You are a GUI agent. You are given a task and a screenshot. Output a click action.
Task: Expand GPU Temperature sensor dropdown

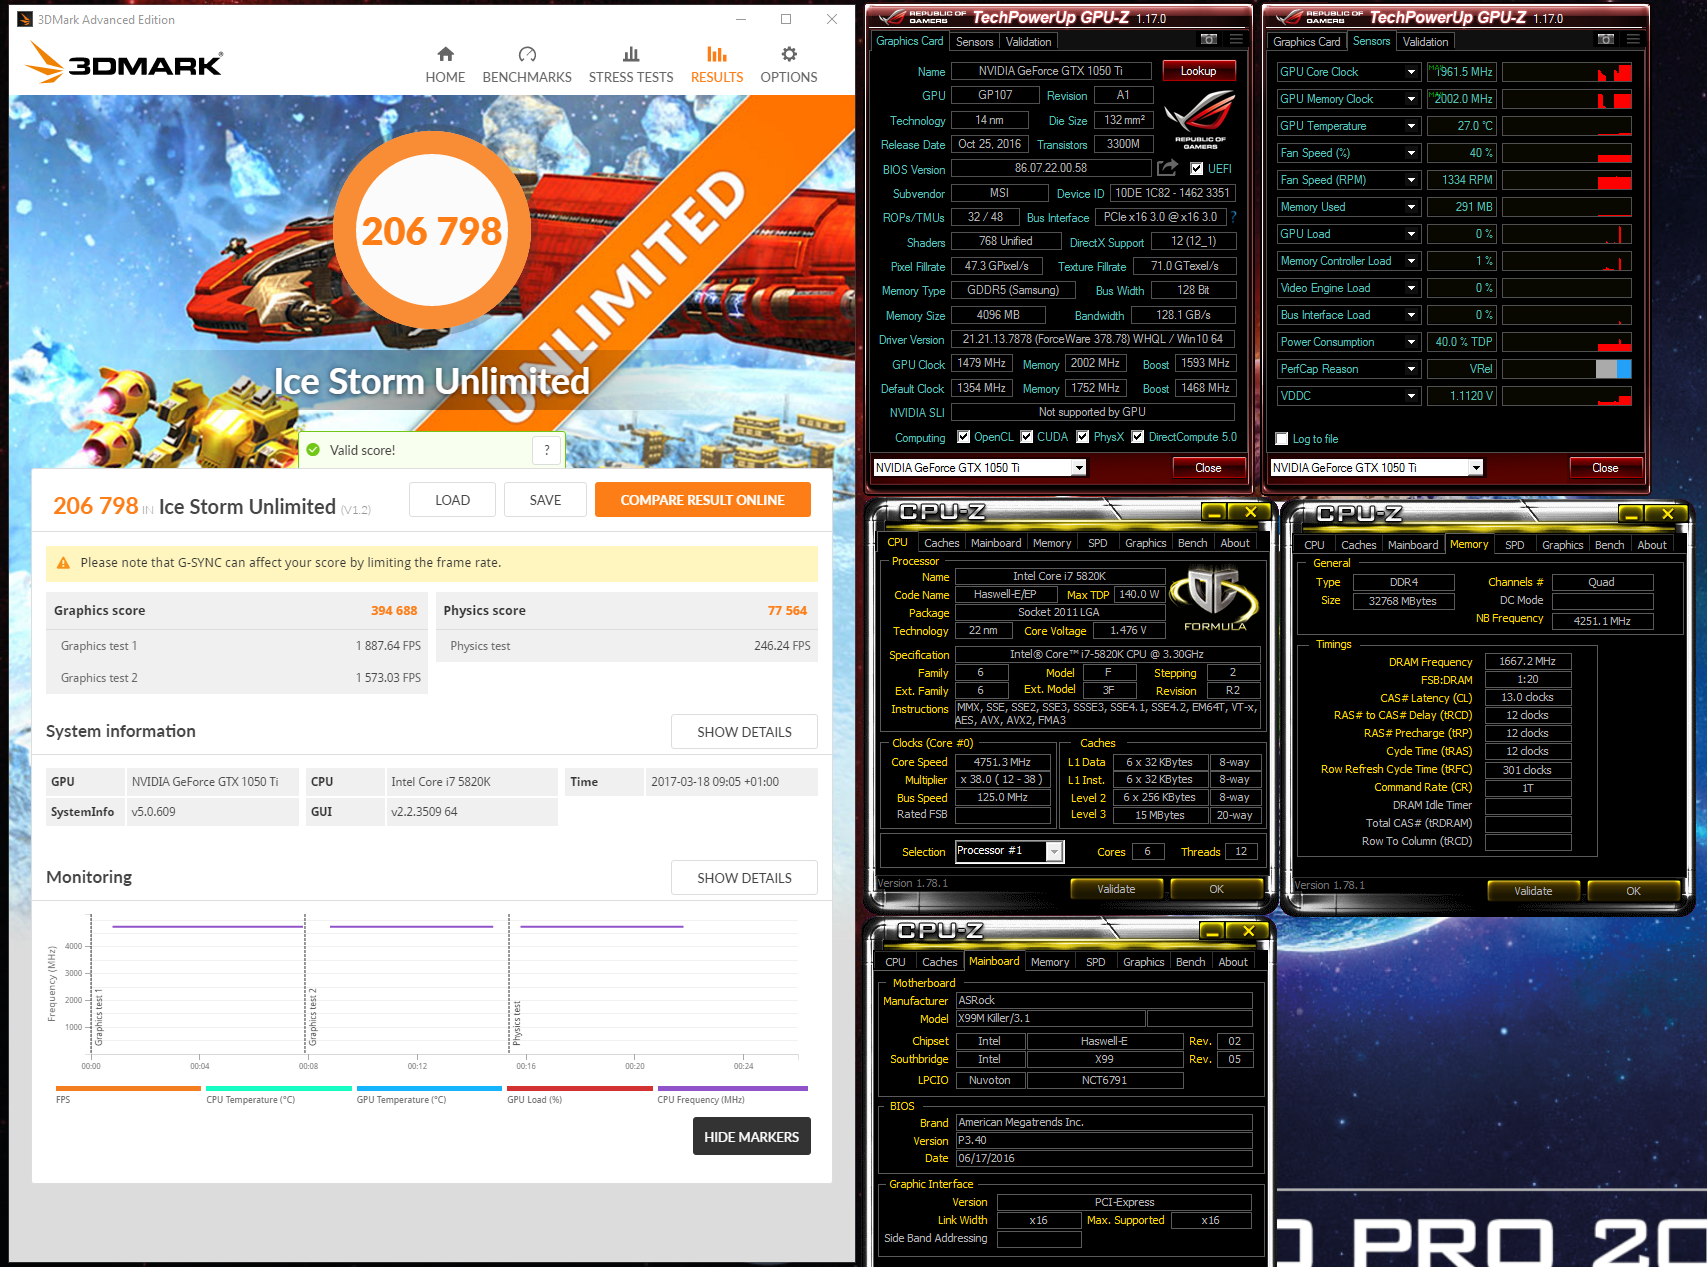pos(1411,126)
